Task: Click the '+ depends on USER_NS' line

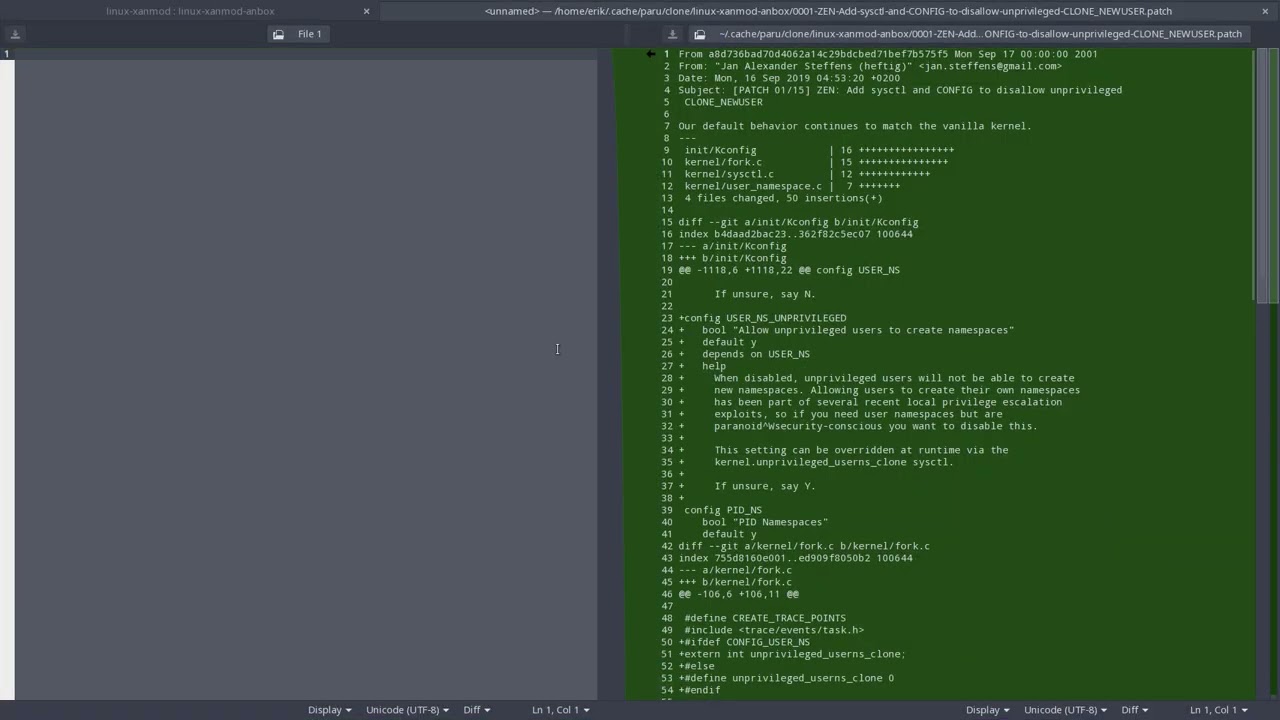Action: pos(744,354)
